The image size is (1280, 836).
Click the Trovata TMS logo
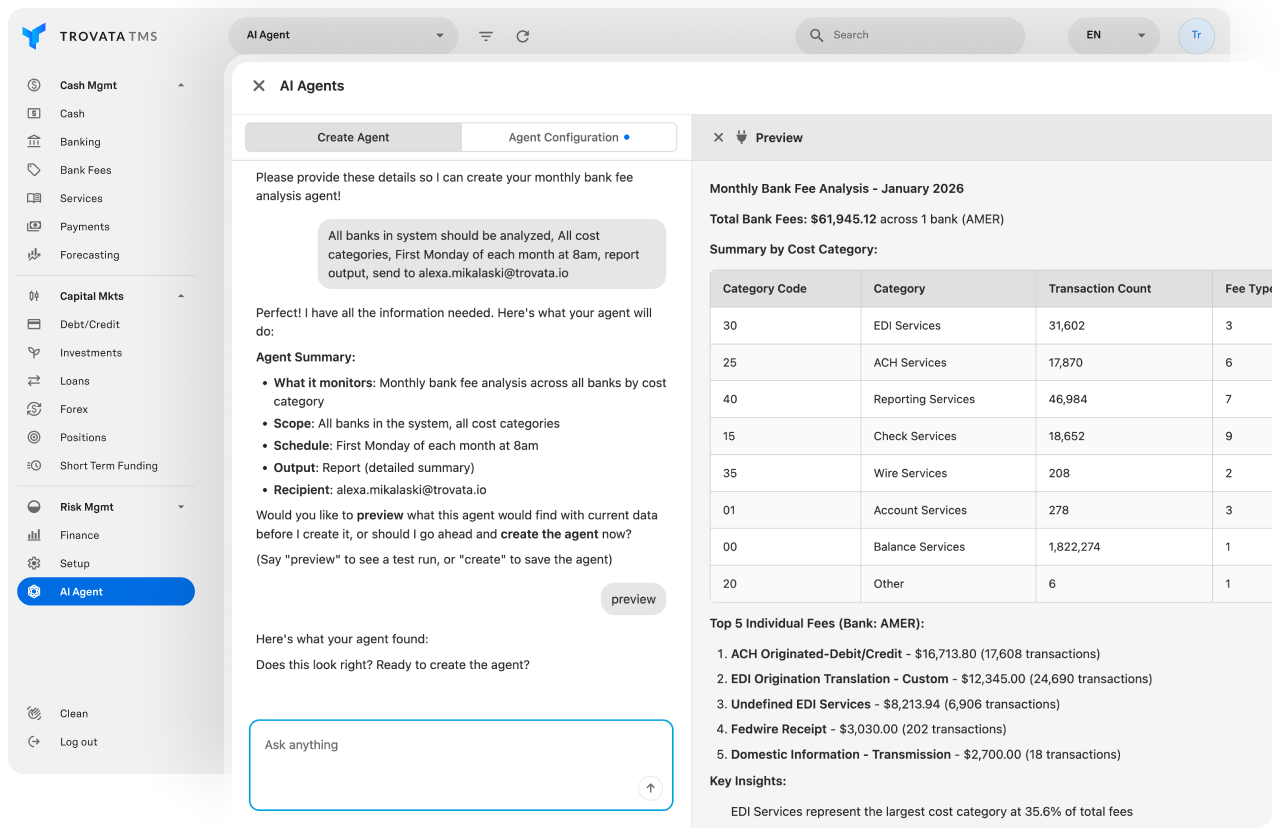coord(90,36)
